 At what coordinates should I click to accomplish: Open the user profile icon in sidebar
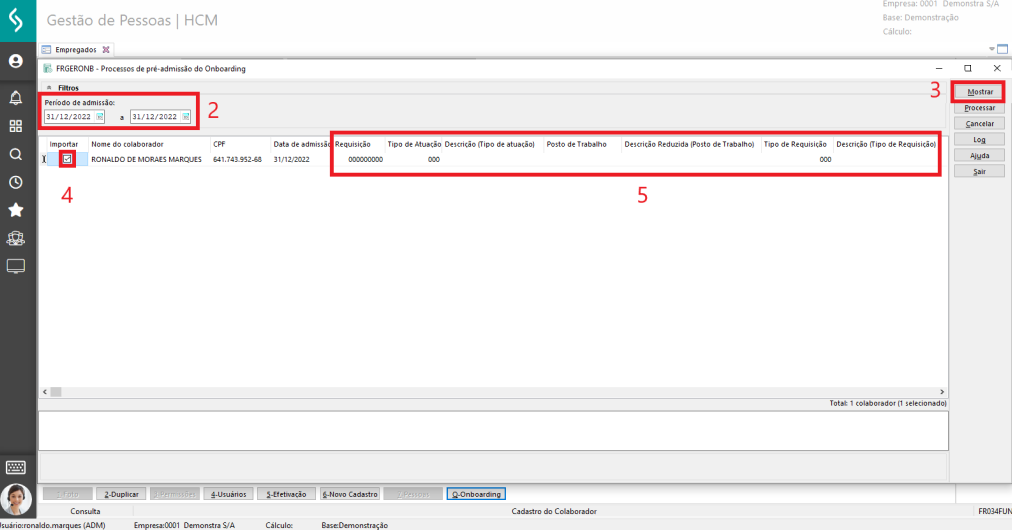[x=16, y=61]
